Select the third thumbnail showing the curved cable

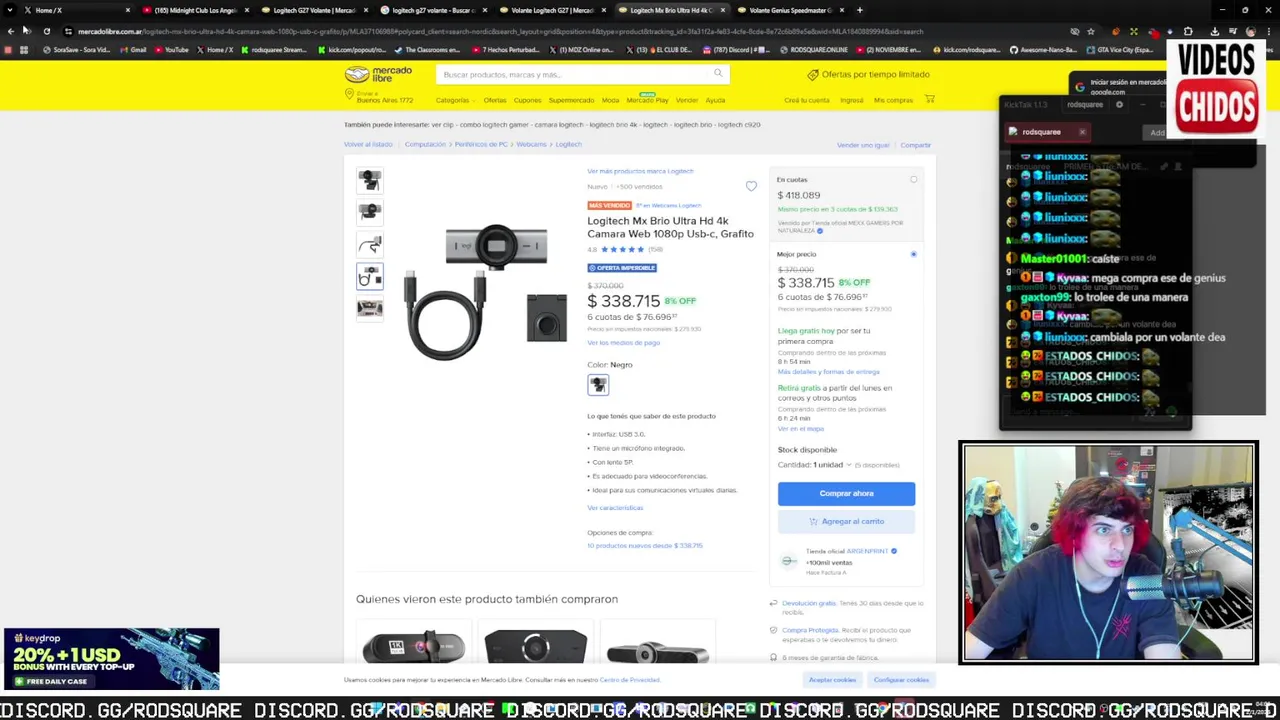pyautogui.click(x=370, y=244)
